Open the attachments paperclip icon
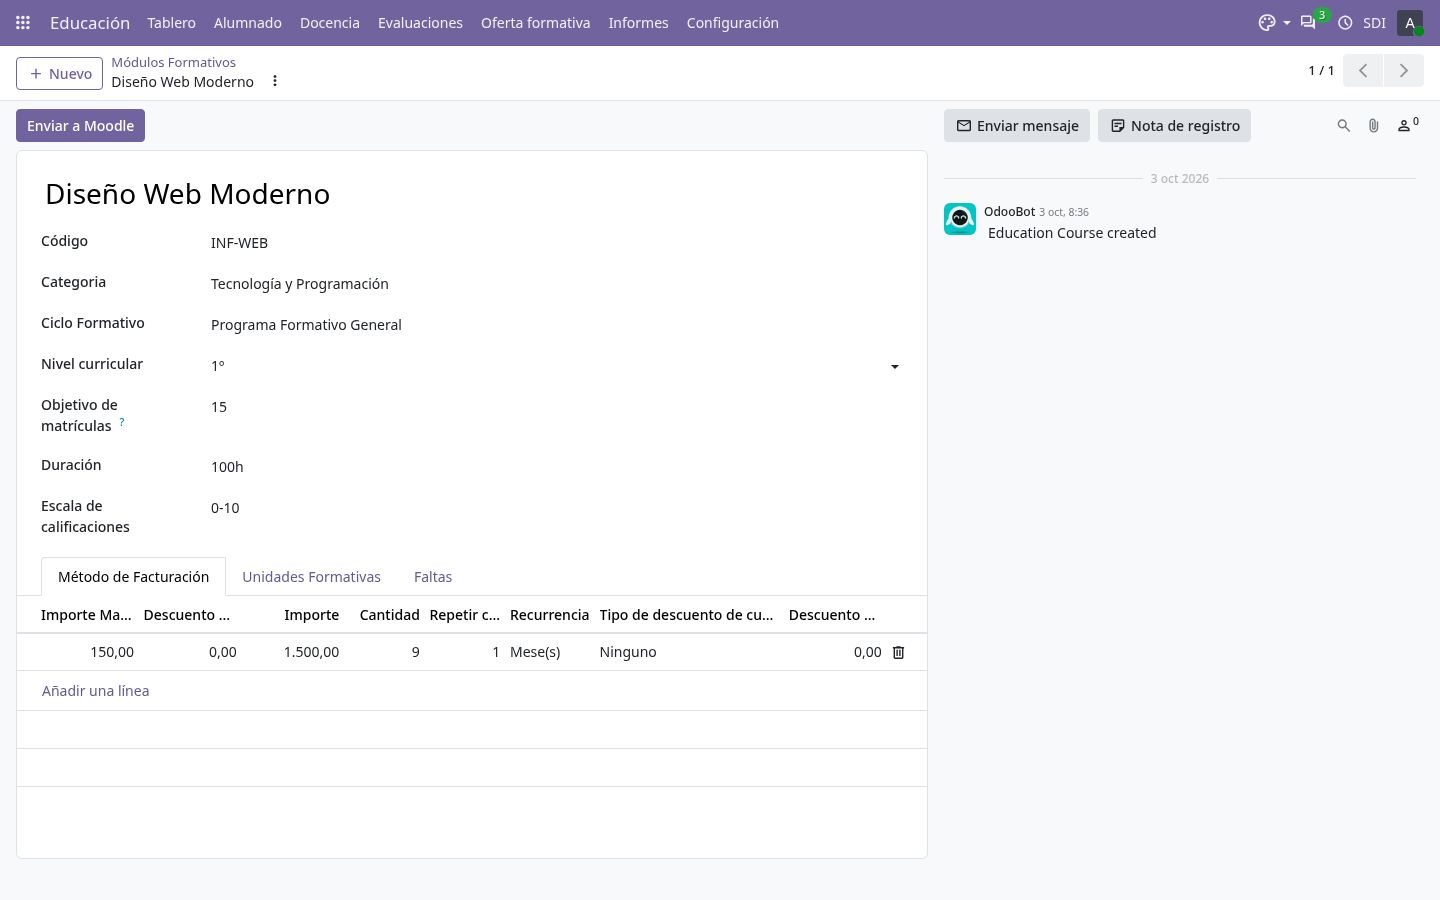 1374,126
